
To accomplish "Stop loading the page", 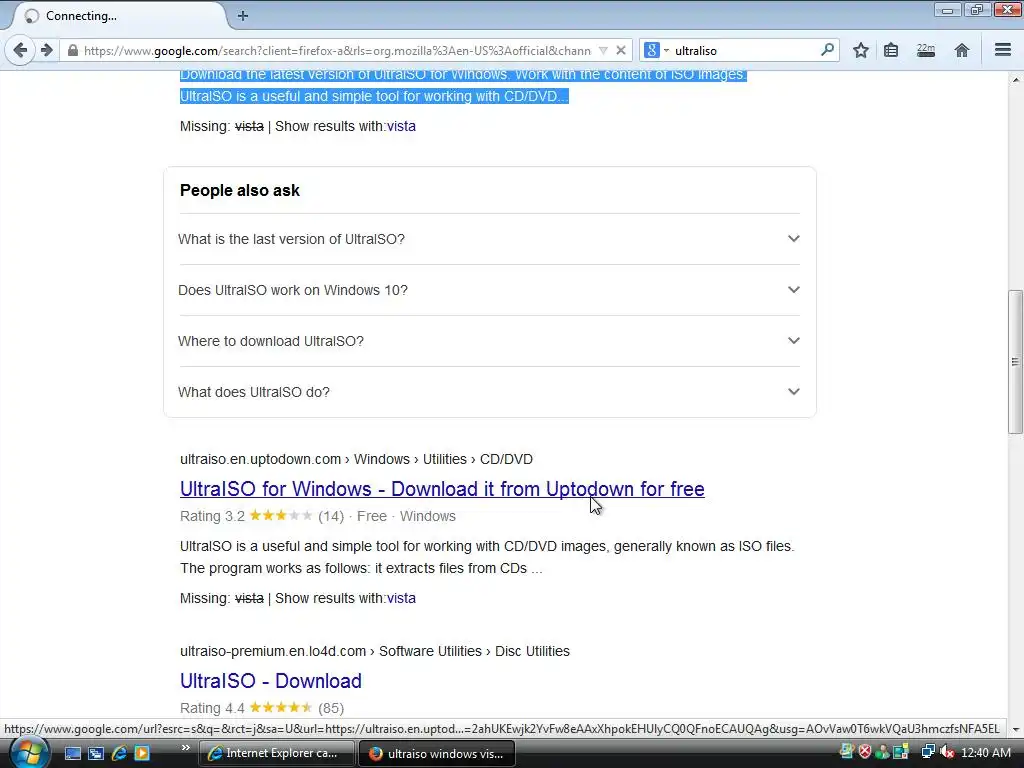I will [621, 50].
